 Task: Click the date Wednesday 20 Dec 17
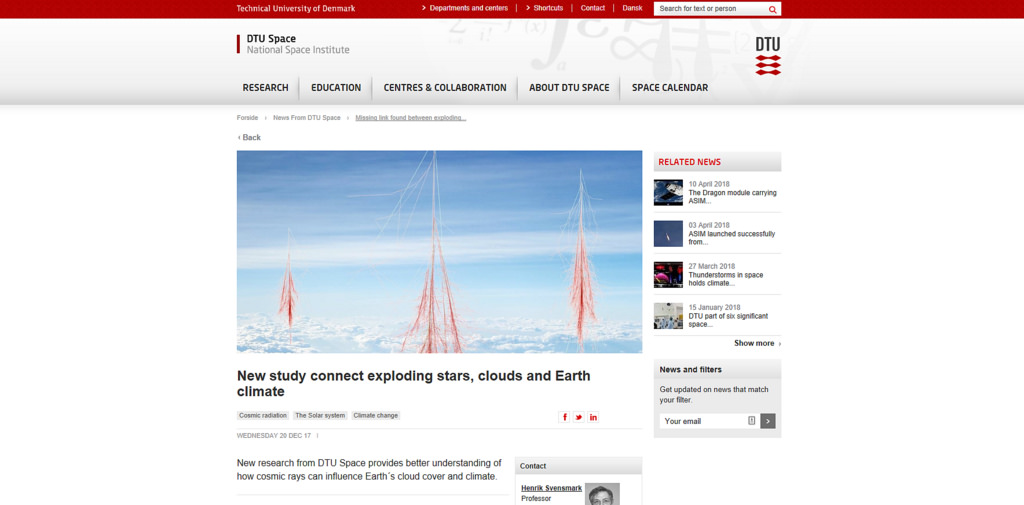click(274, 435)
